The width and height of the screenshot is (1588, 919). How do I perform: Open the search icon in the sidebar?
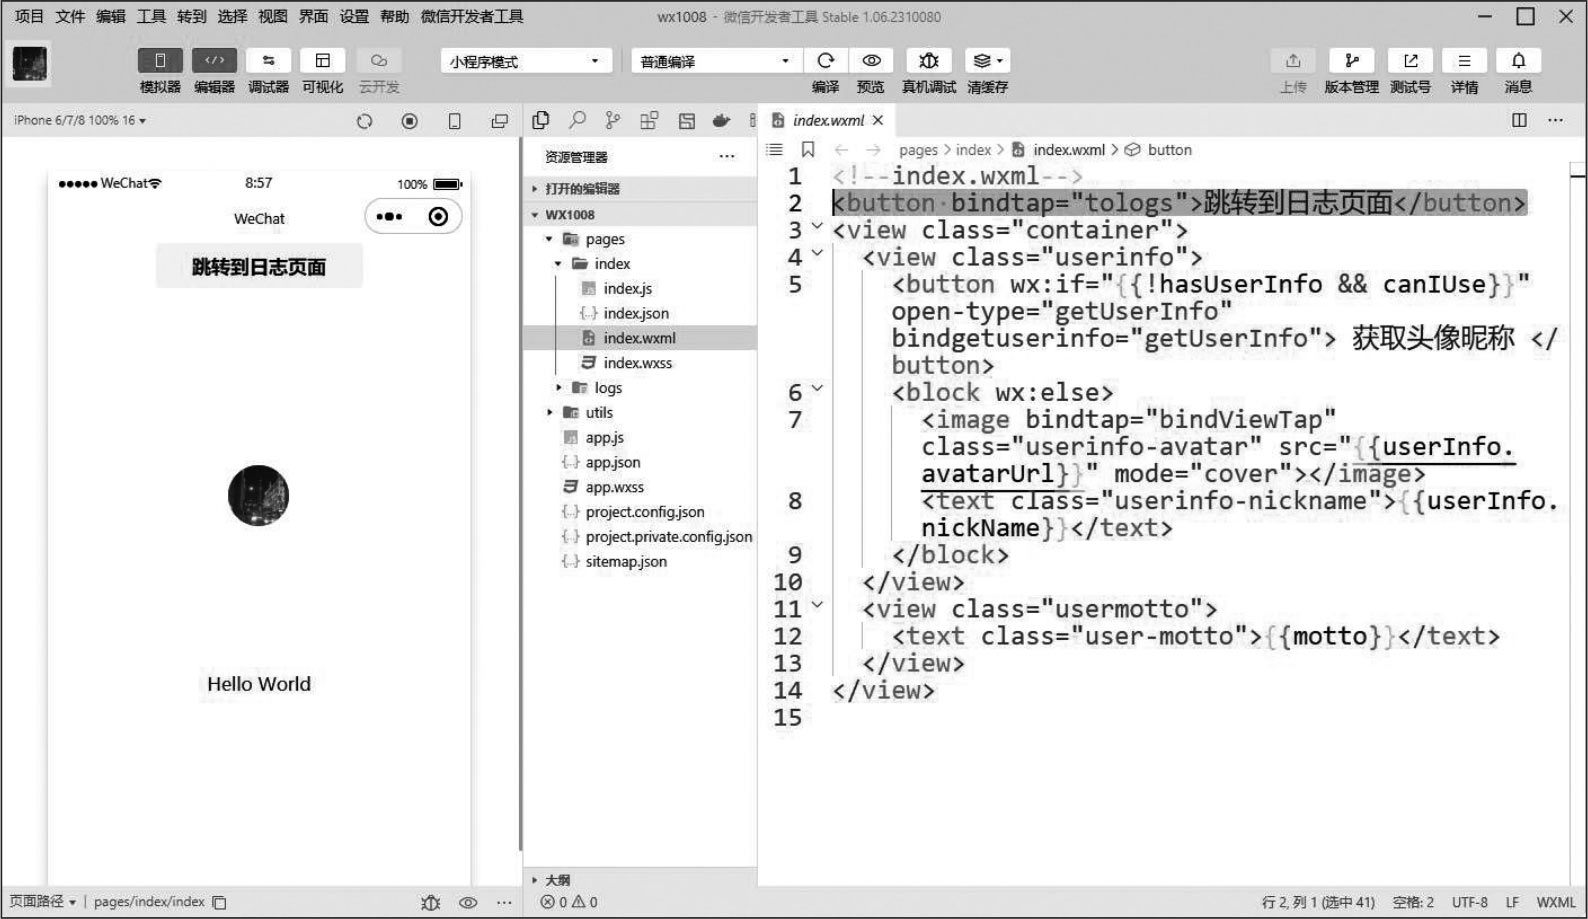(x=577, y=120)
